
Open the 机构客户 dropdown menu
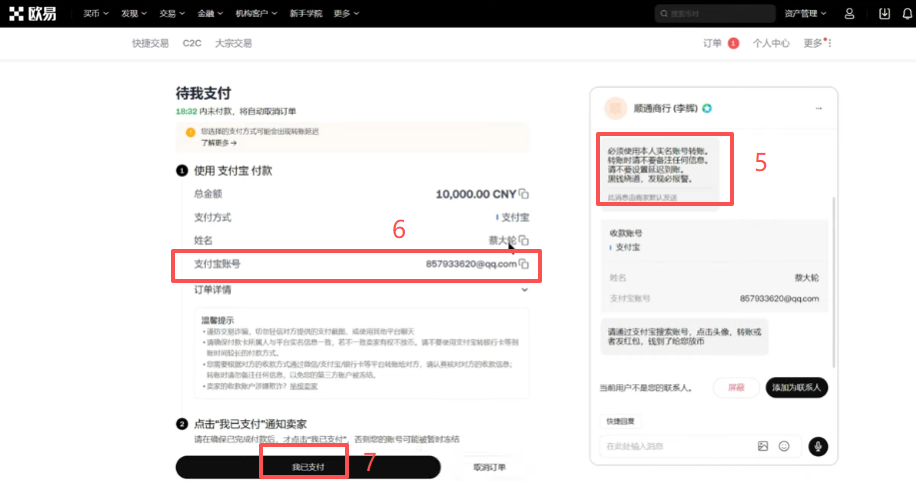pyautogui.click(x=256, y=13)
